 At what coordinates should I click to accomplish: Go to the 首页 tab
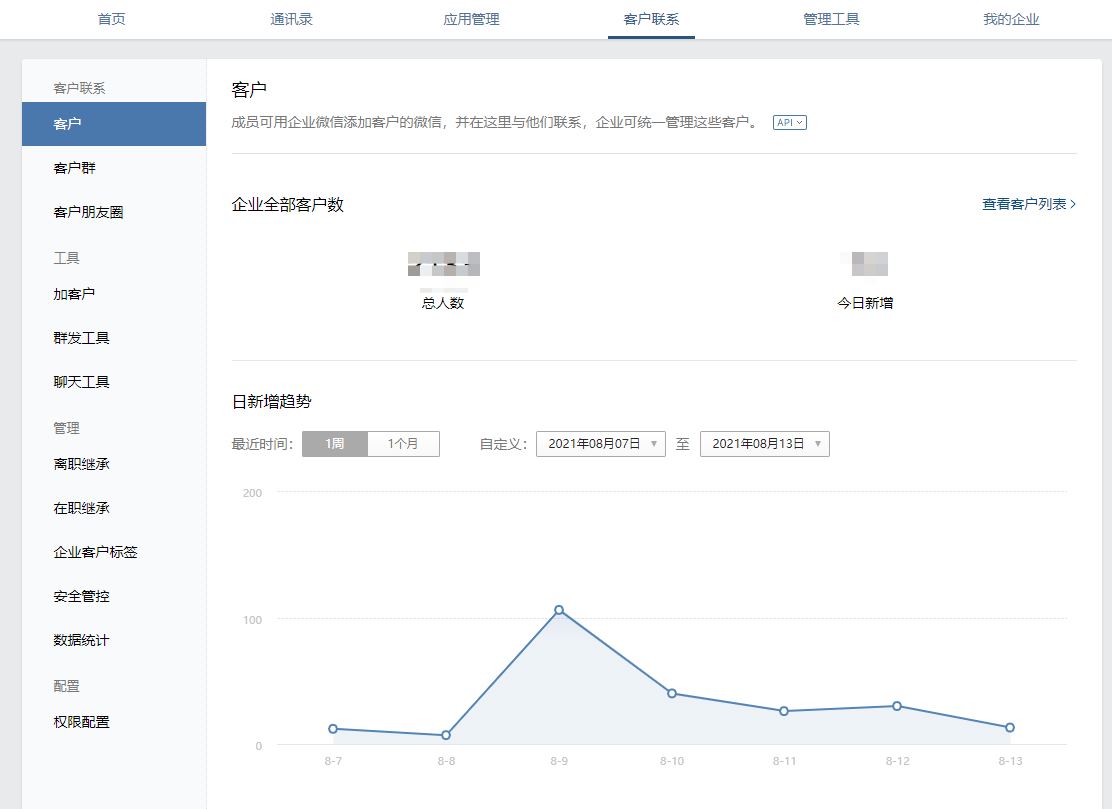pos(112,19)
